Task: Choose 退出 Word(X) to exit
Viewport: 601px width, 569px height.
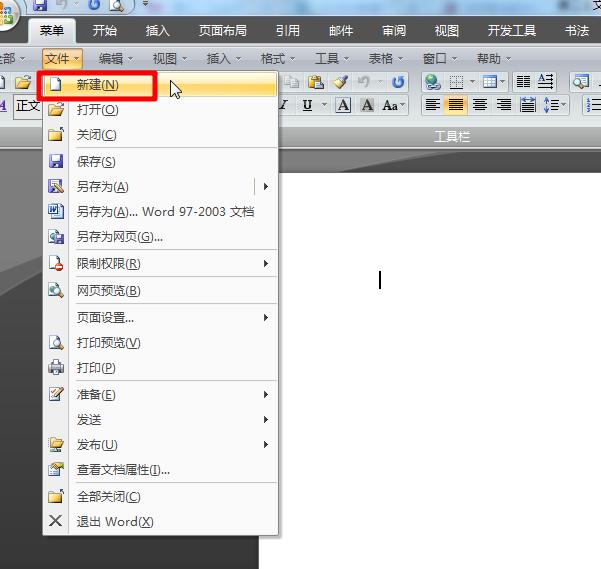Action: 160,521
